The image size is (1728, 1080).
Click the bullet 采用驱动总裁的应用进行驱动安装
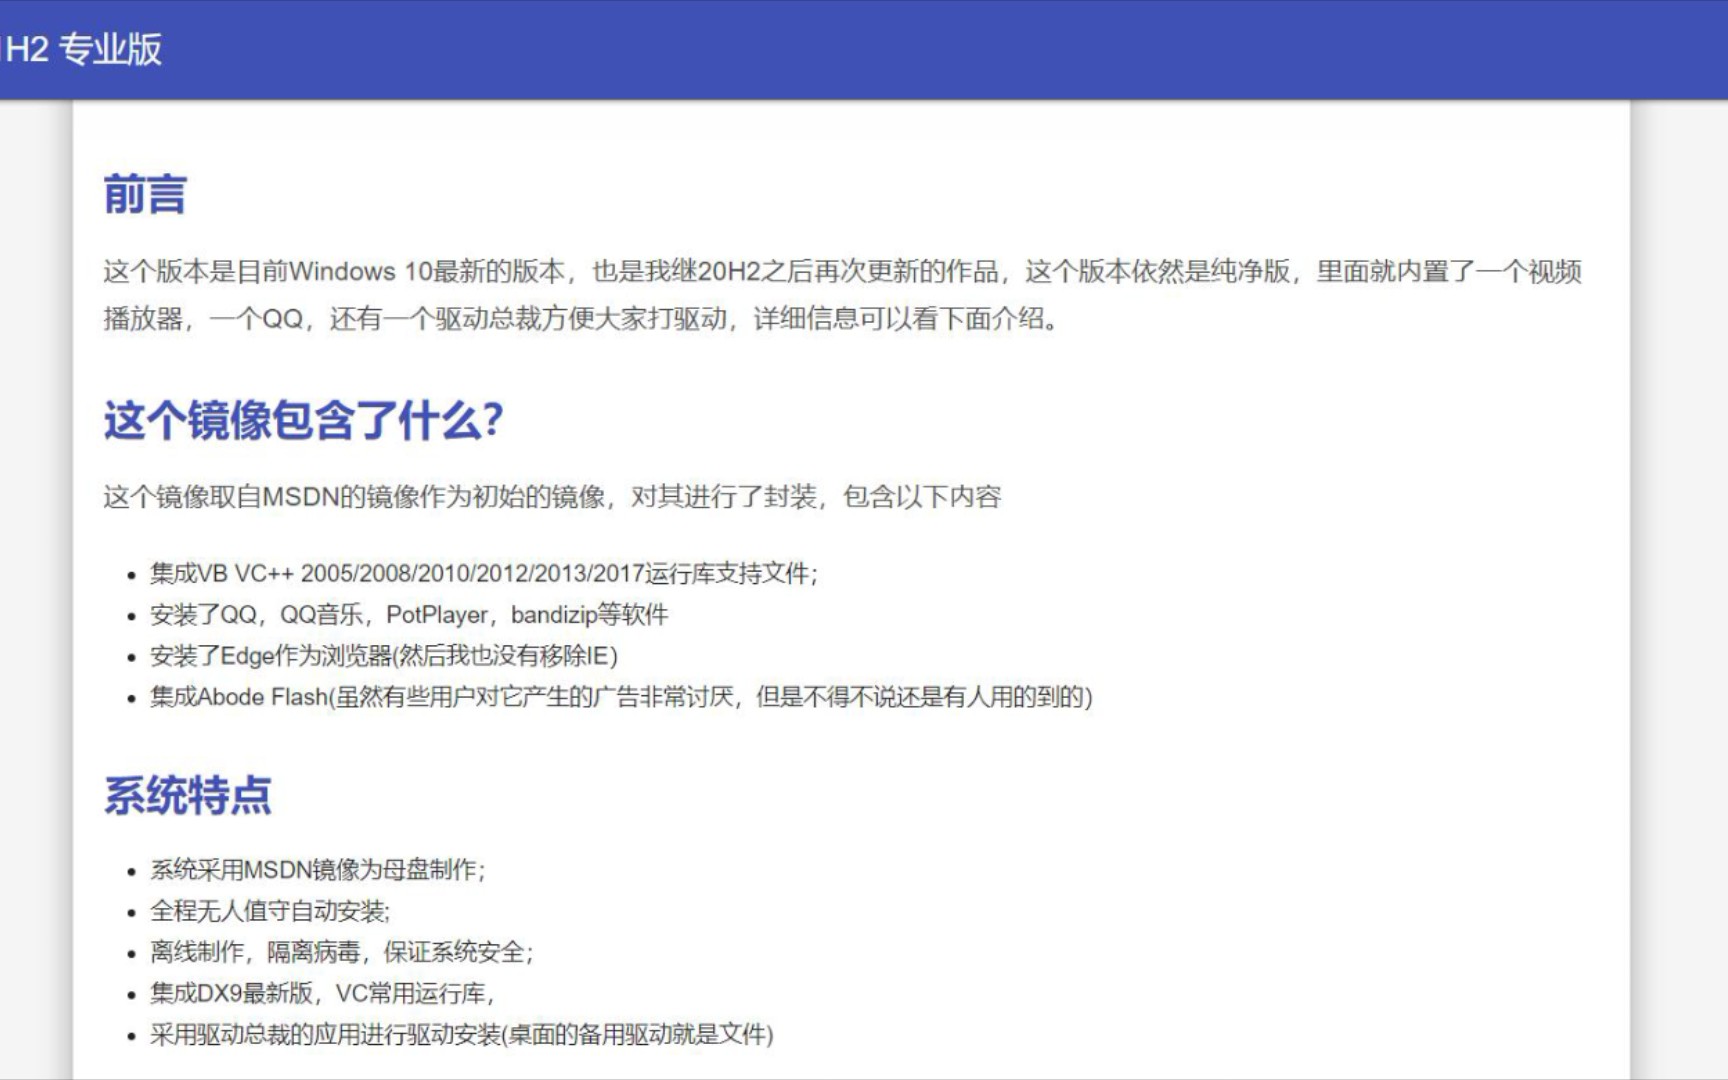tap(460, 1037)
